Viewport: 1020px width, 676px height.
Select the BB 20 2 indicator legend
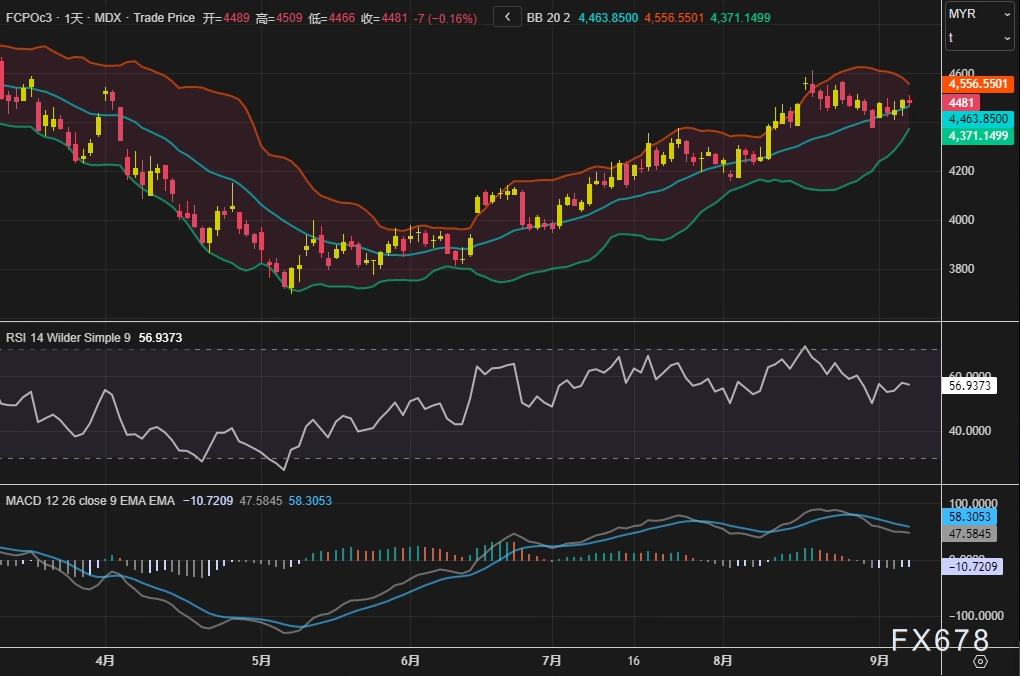tap(548, 17)
